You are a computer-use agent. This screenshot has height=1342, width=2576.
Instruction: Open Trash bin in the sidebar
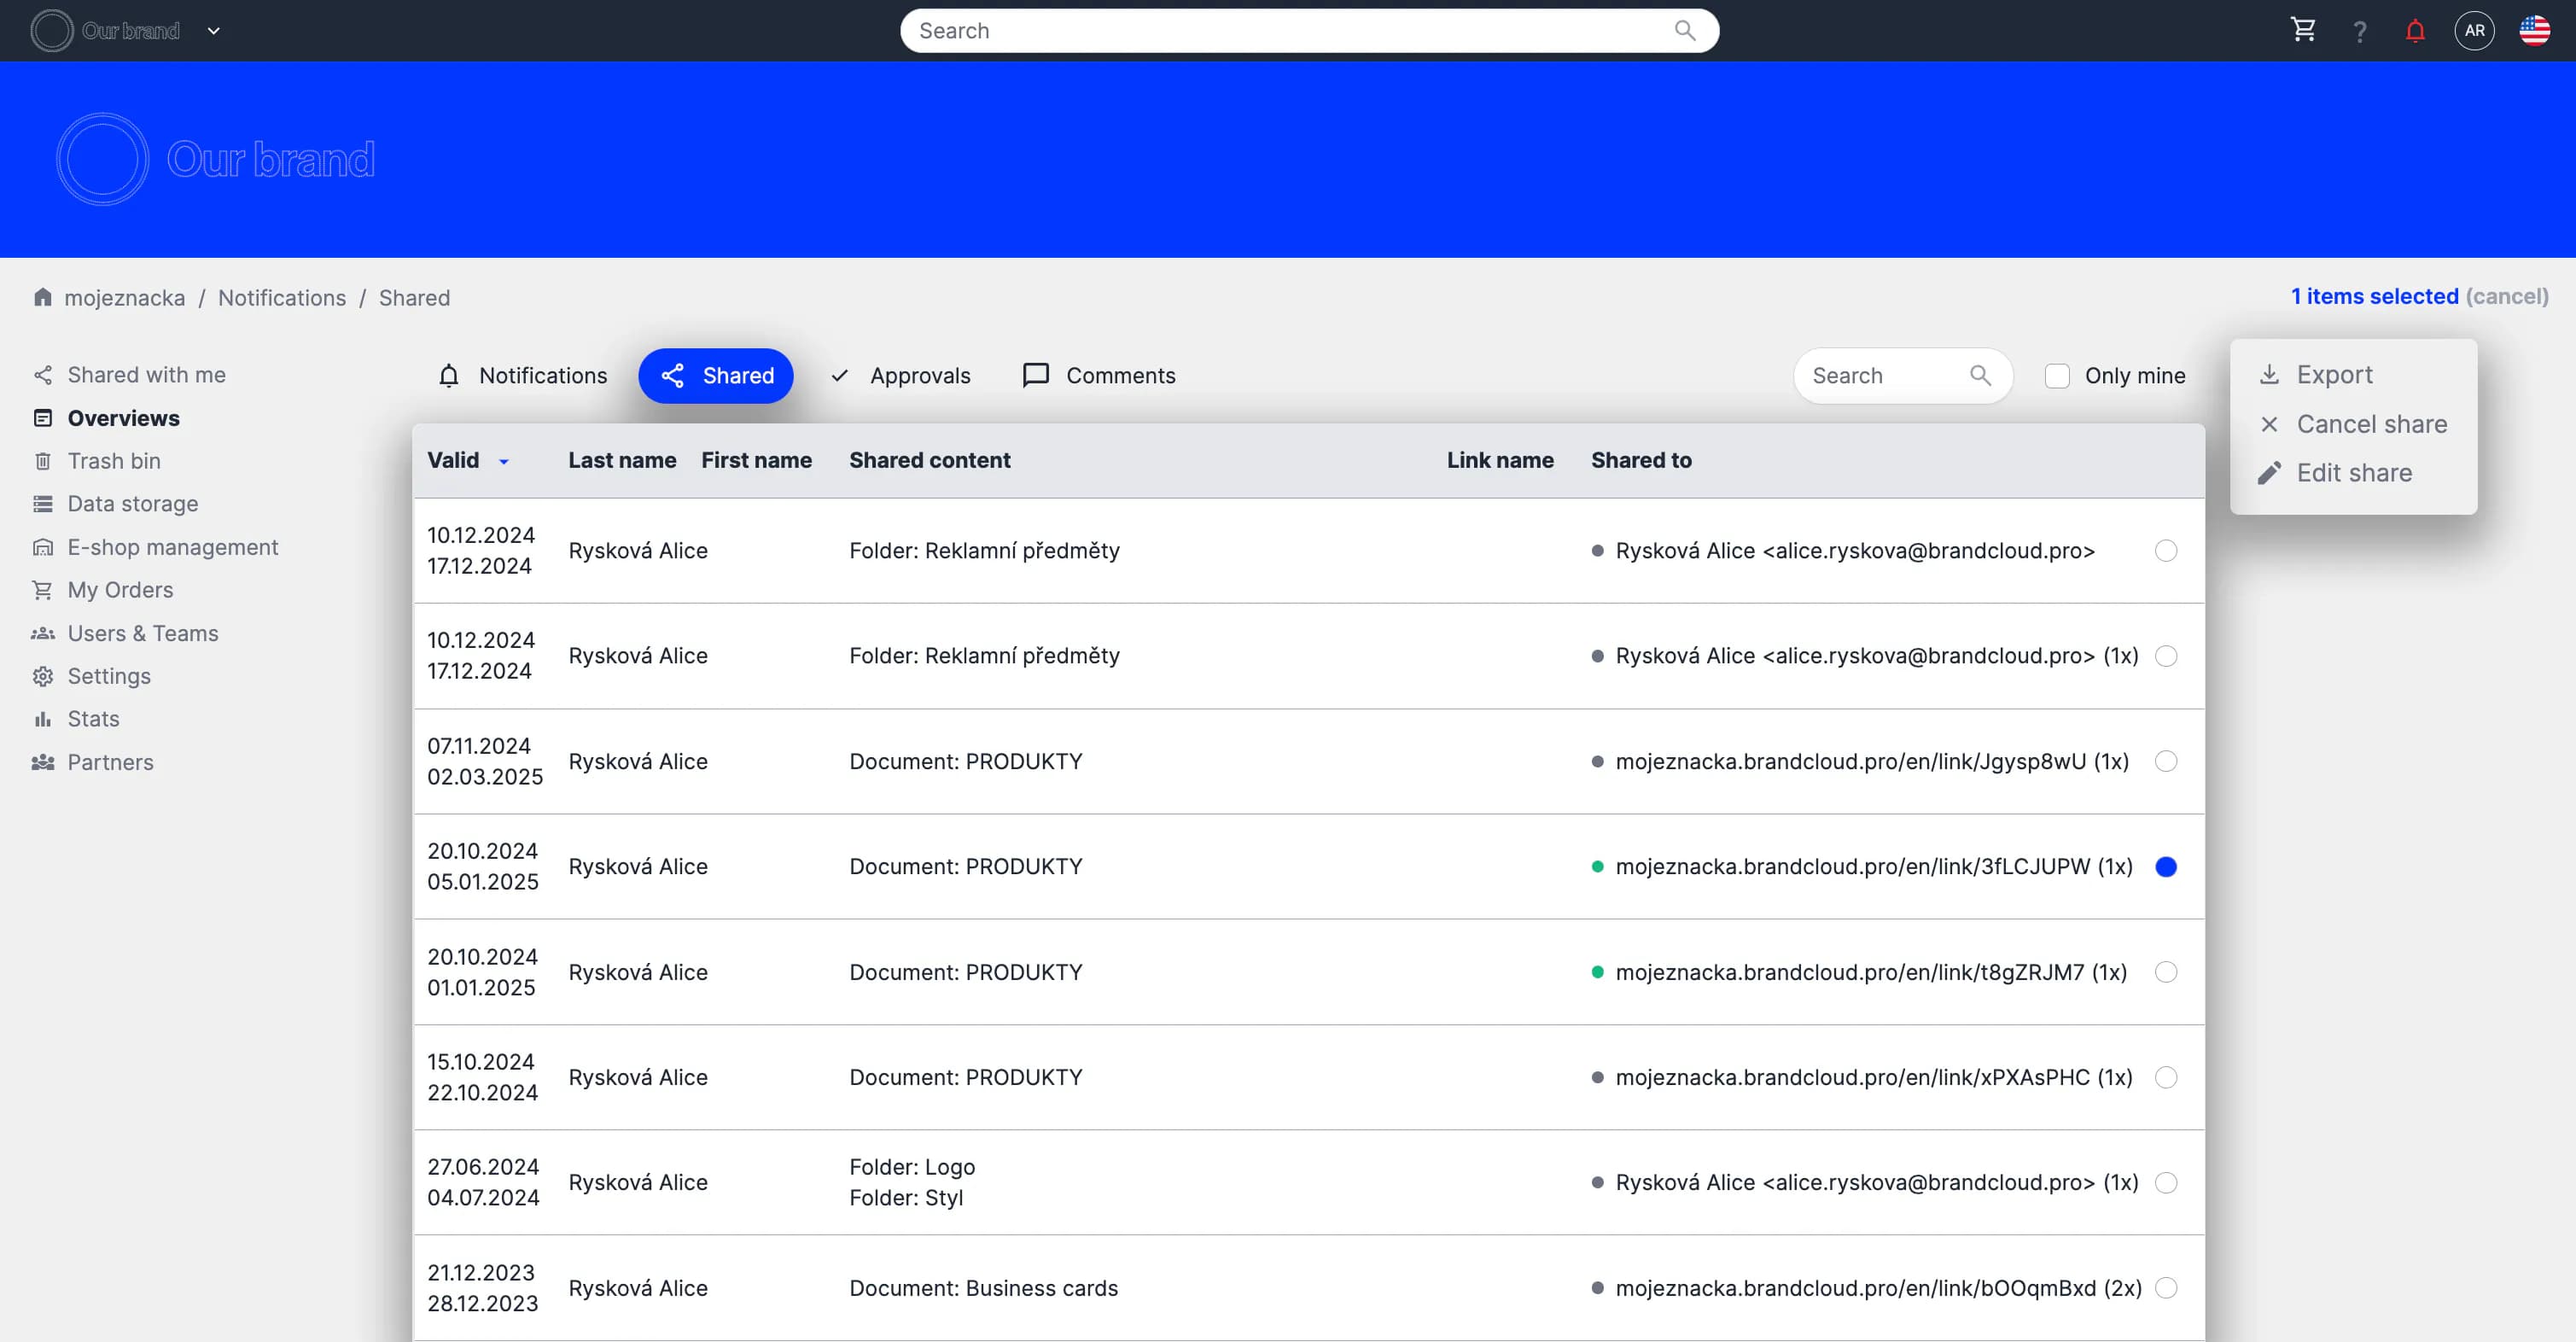pos(113,461)
